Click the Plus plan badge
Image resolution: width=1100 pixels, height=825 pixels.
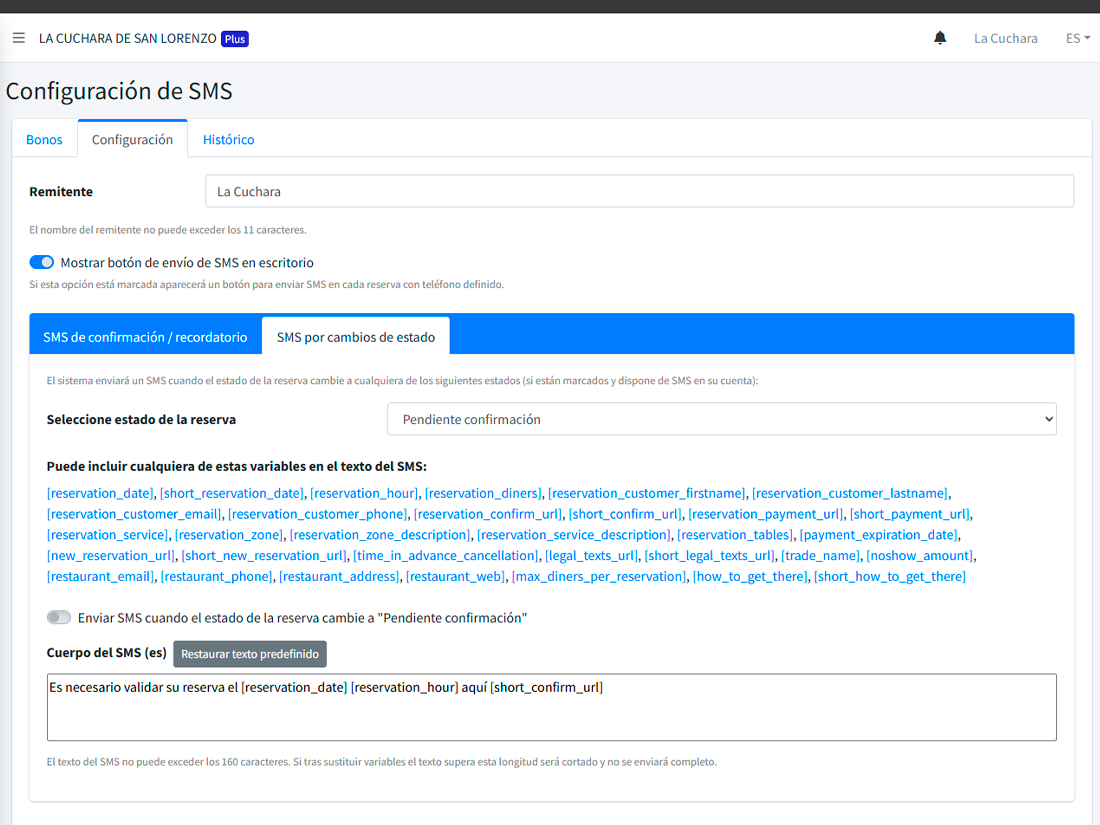pyautogui.click(x=235, y=39)
